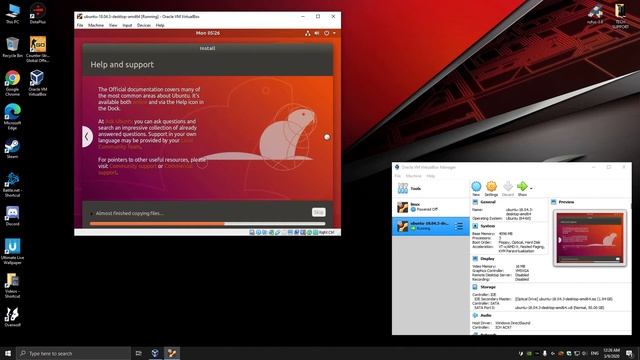Click the Ubuntu top bar clock
Screen dimensions: 640x360
click(x=208, y=33)
